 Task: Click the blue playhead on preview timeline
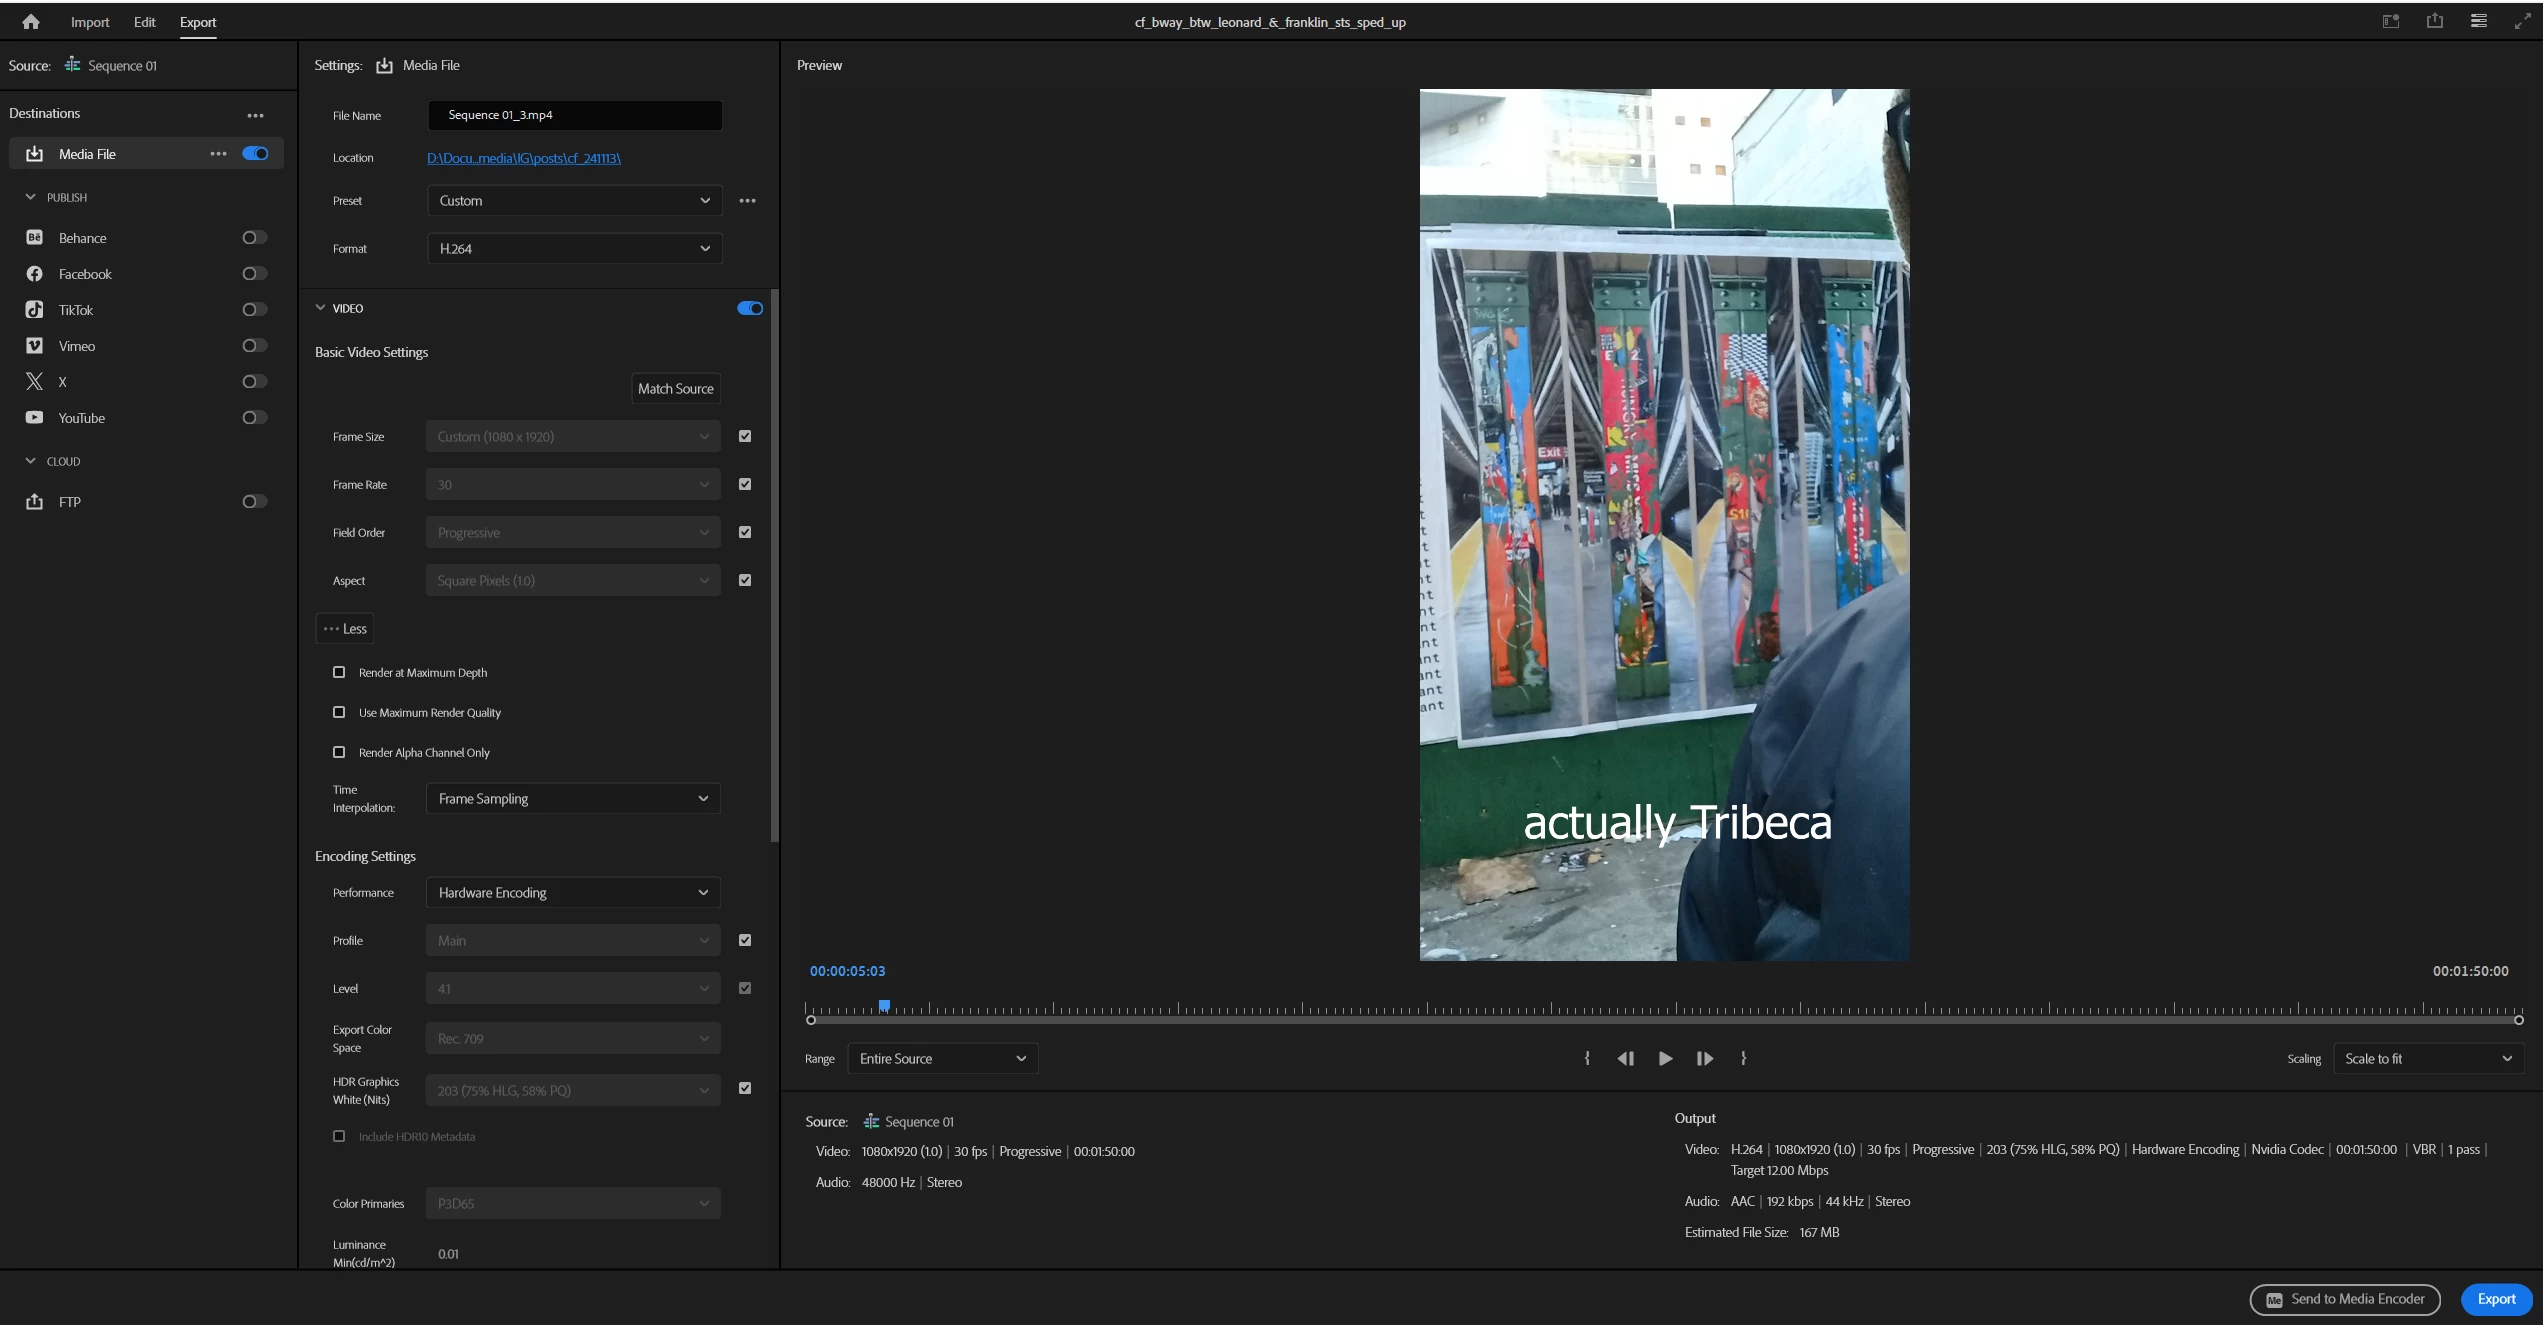pyautogui.click(x=884, y=1005)
